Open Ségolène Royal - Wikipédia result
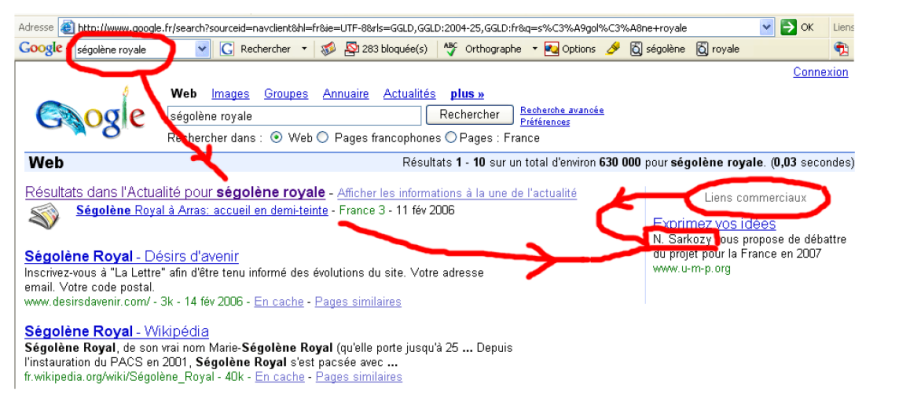 click(117, 331)
